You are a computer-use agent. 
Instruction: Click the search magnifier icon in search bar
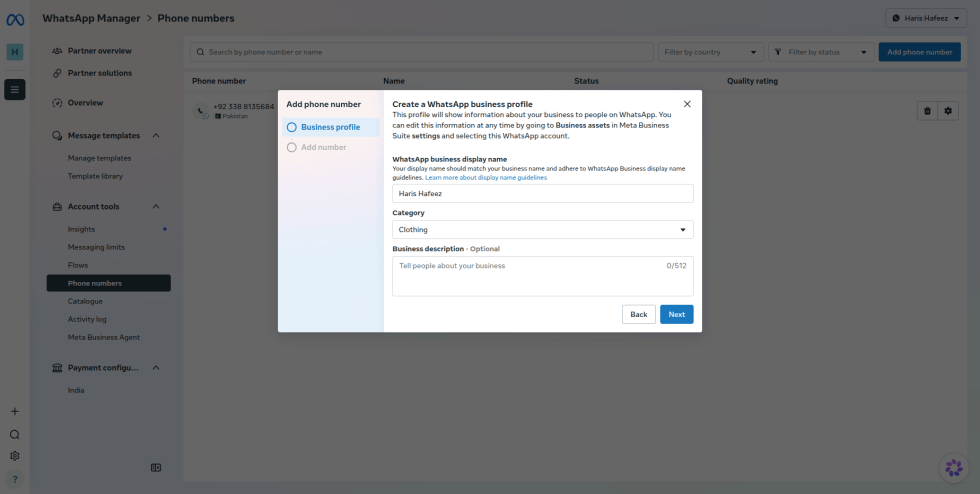coord(200,52)
